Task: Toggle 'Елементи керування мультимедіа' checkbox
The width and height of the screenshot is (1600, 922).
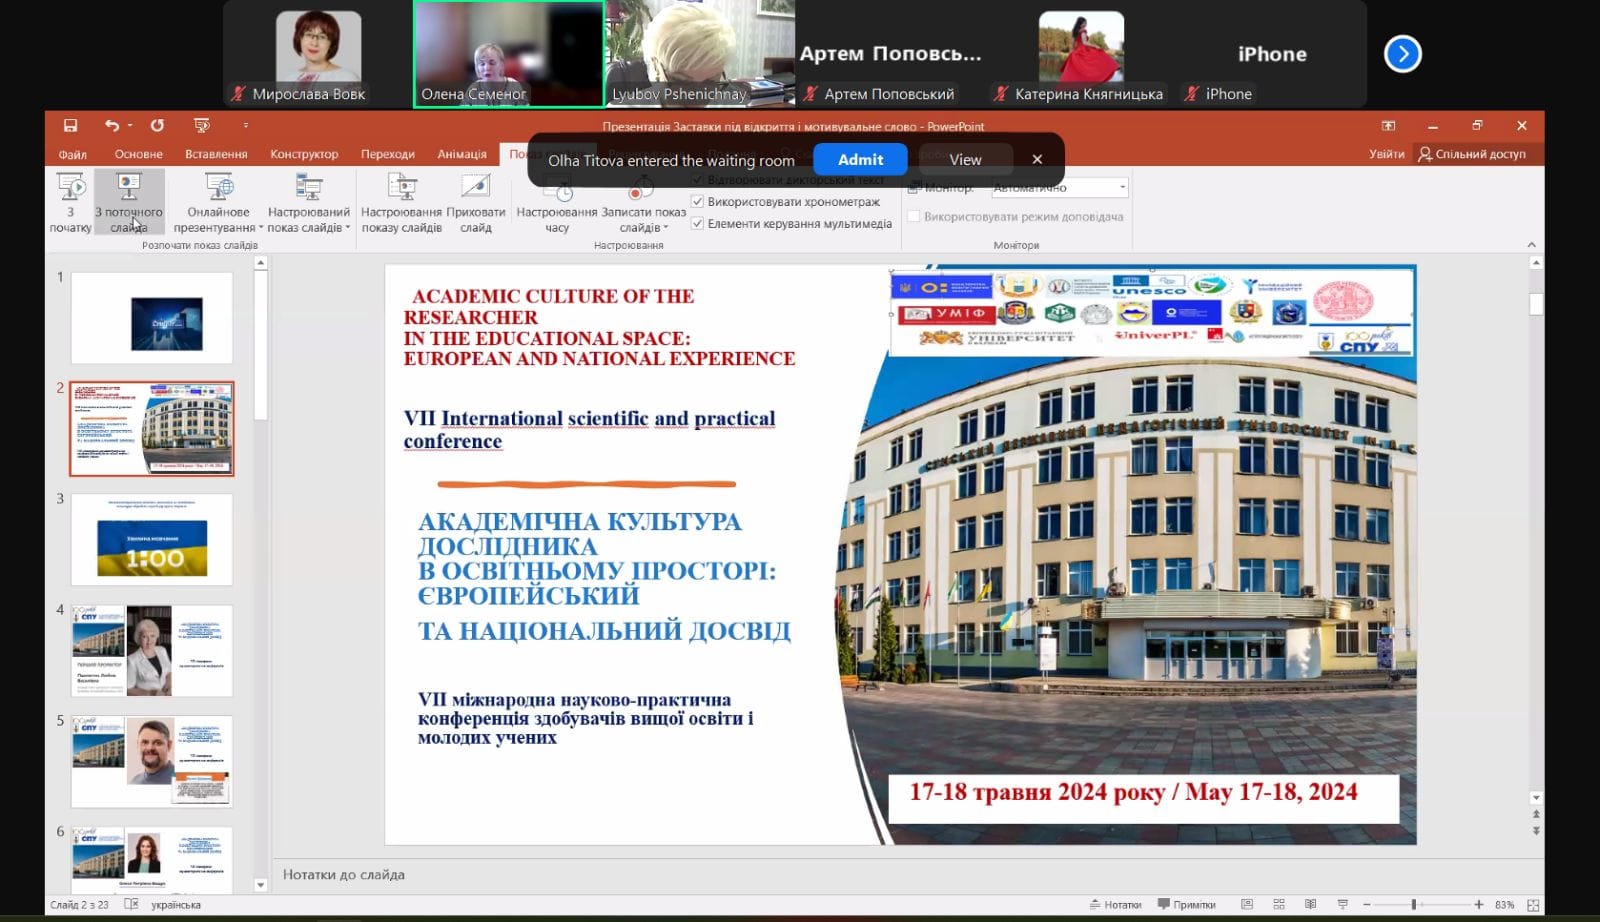Action: 698,224
